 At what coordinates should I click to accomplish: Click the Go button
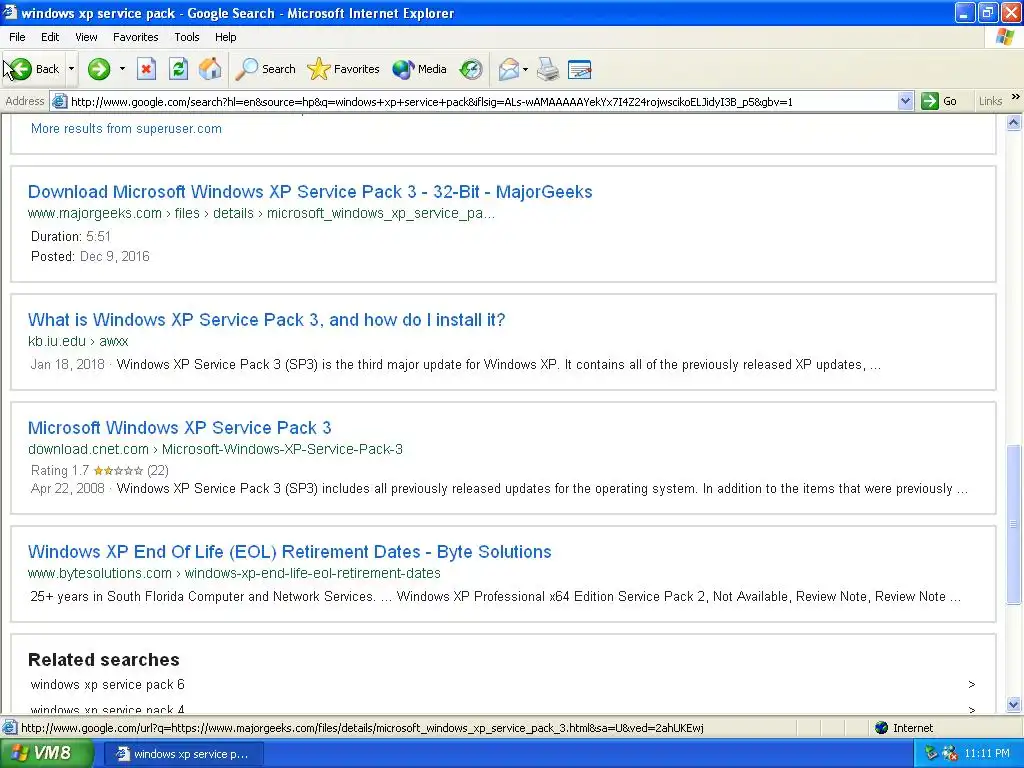pos(939,101)
